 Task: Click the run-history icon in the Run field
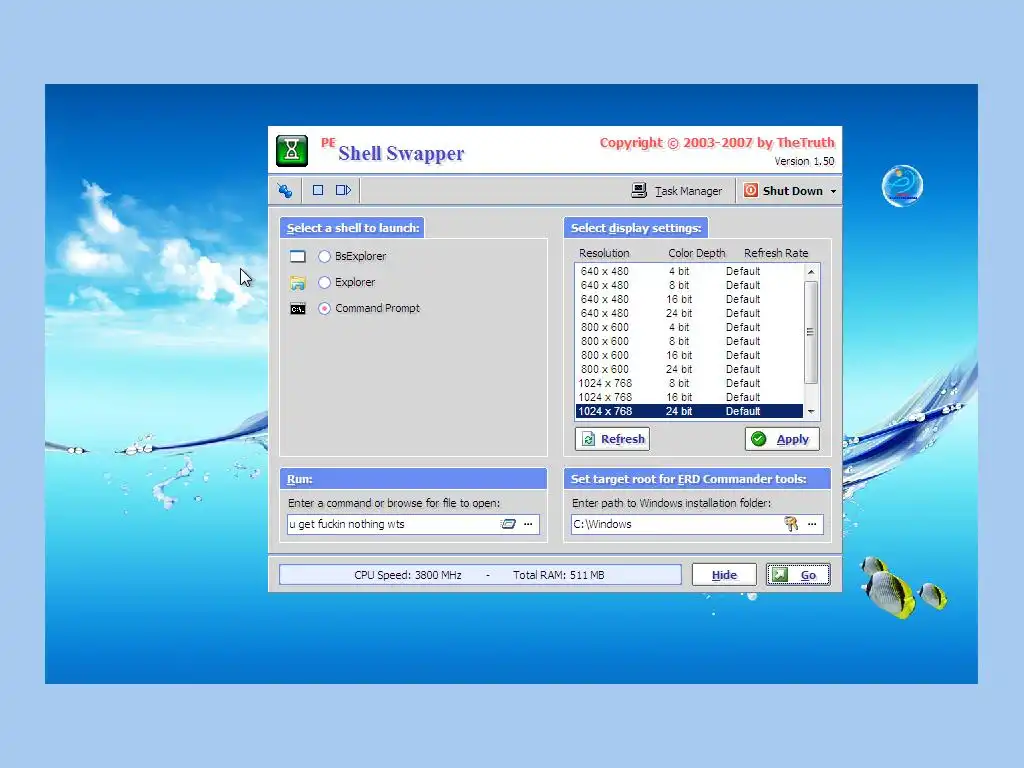[x=508, y=524]
